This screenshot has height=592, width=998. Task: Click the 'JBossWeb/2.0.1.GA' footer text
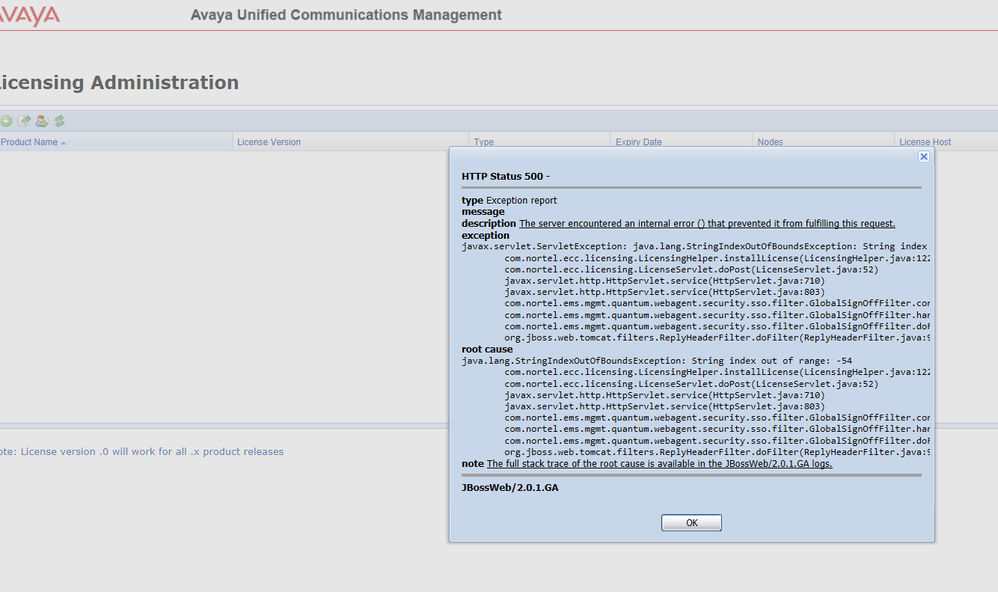tap(510, 488)
